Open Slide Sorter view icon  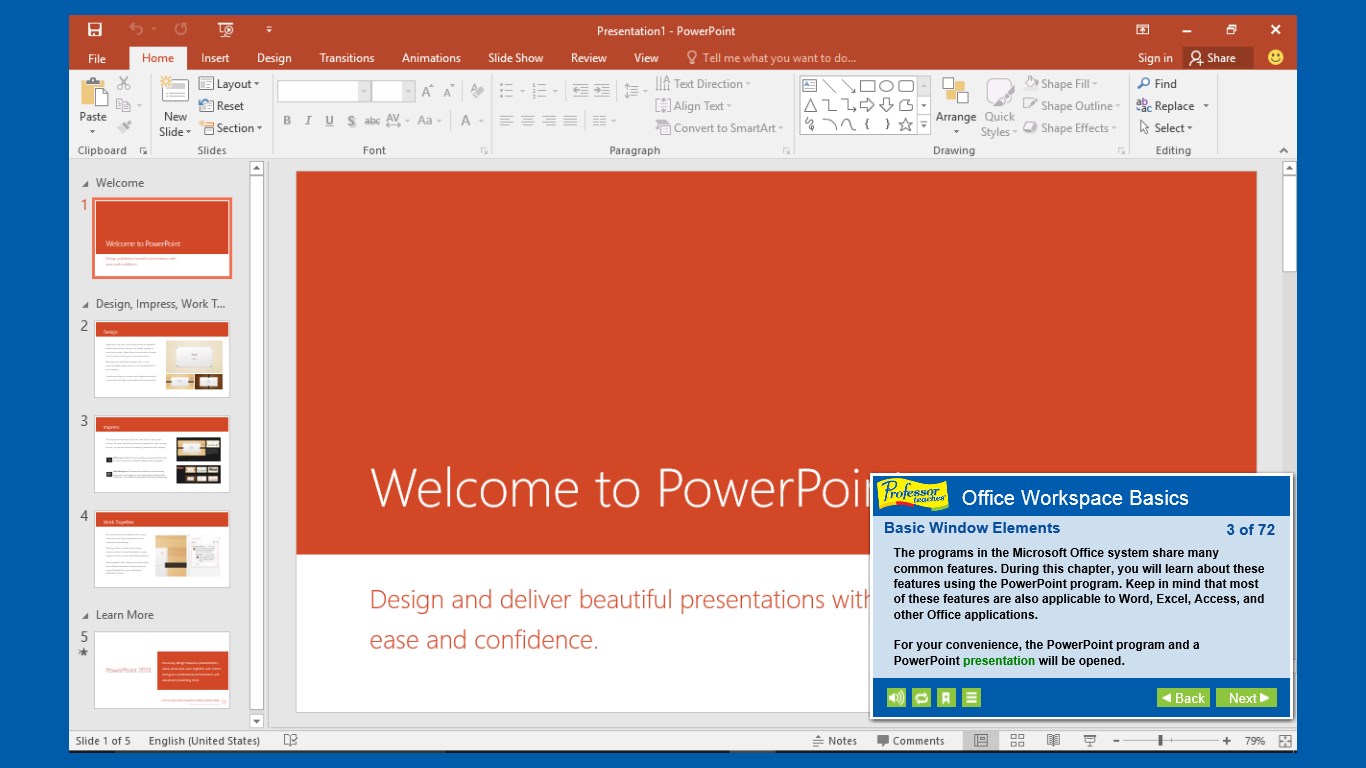[1017, 741]
